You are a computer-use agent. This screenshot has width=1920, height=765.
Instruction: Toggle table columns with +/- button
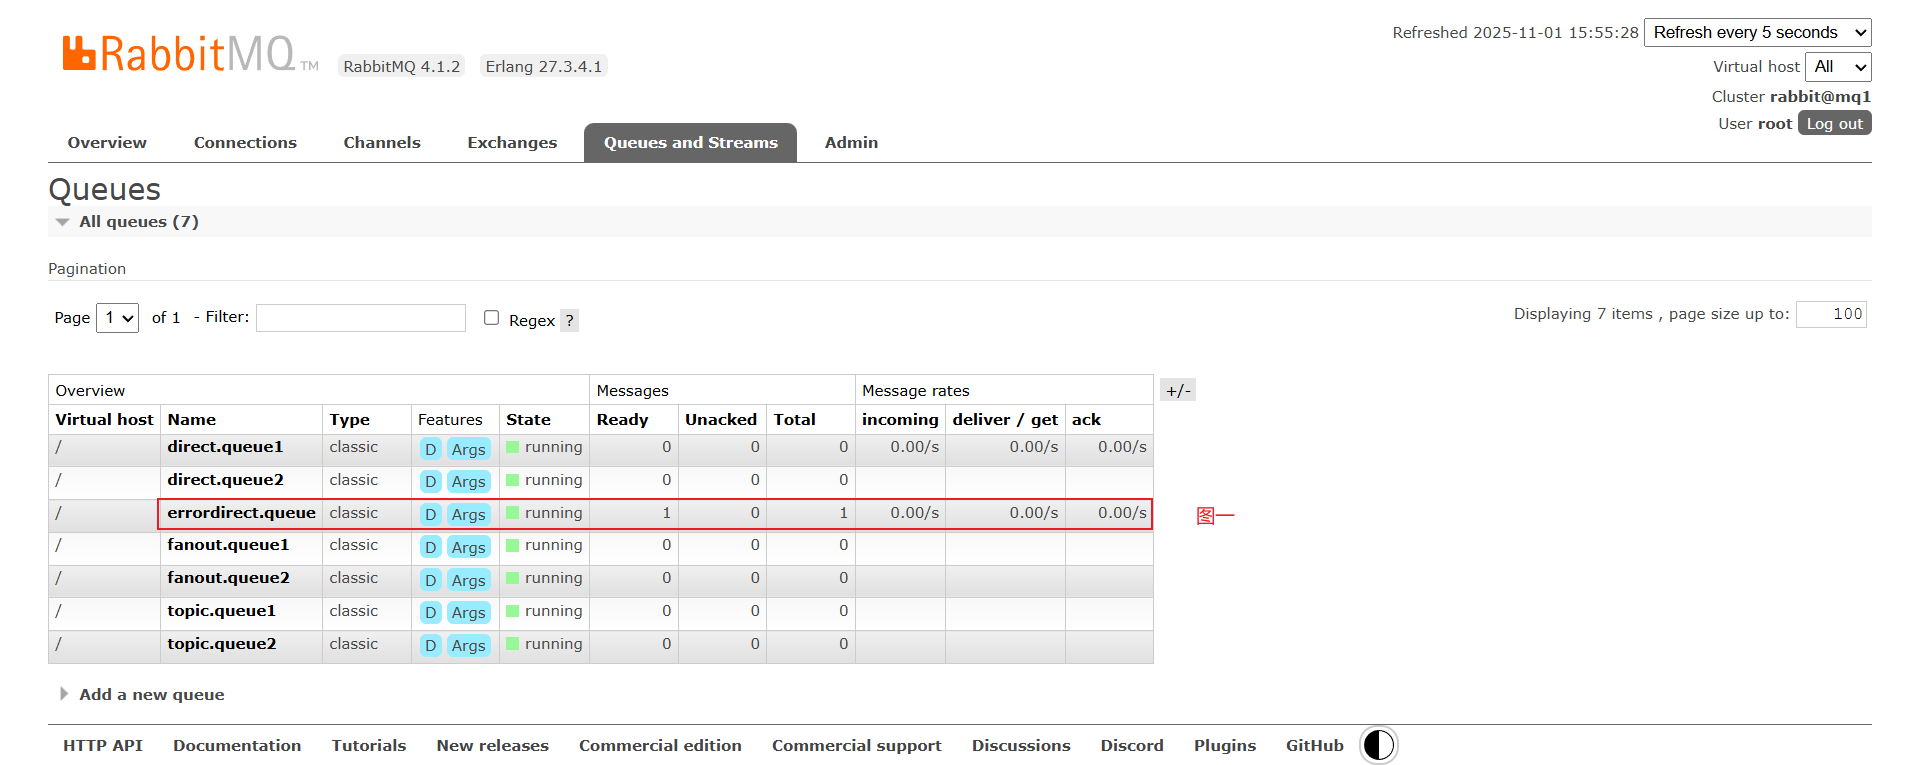tap(1178, 390)
